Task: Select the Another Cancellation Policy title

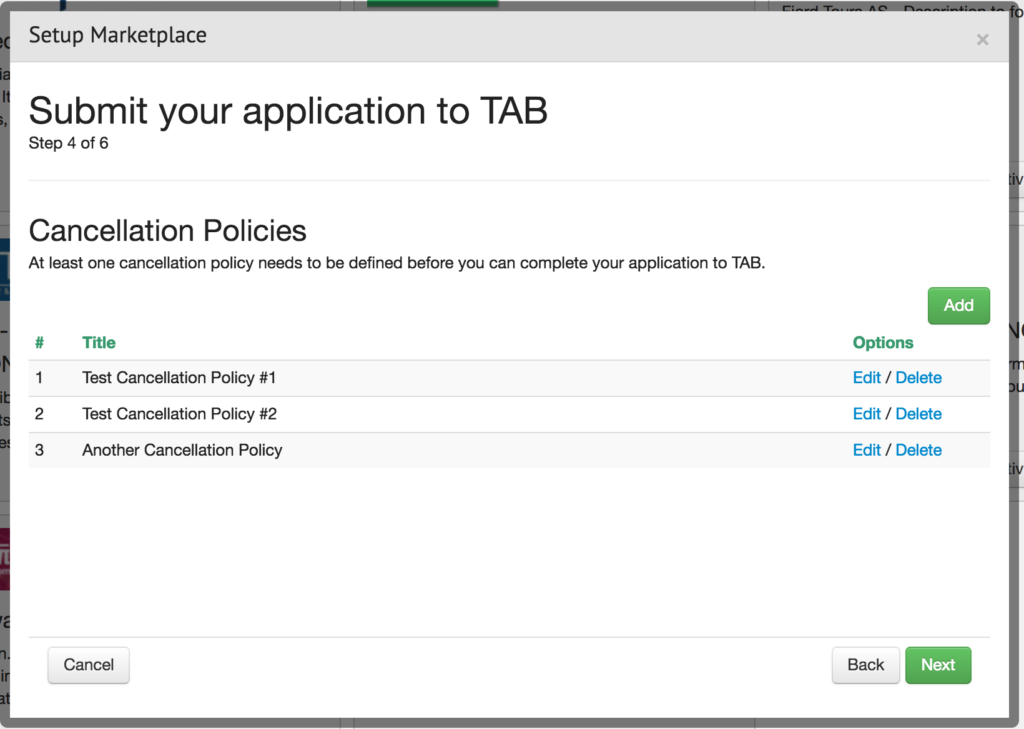Action: 182,450
